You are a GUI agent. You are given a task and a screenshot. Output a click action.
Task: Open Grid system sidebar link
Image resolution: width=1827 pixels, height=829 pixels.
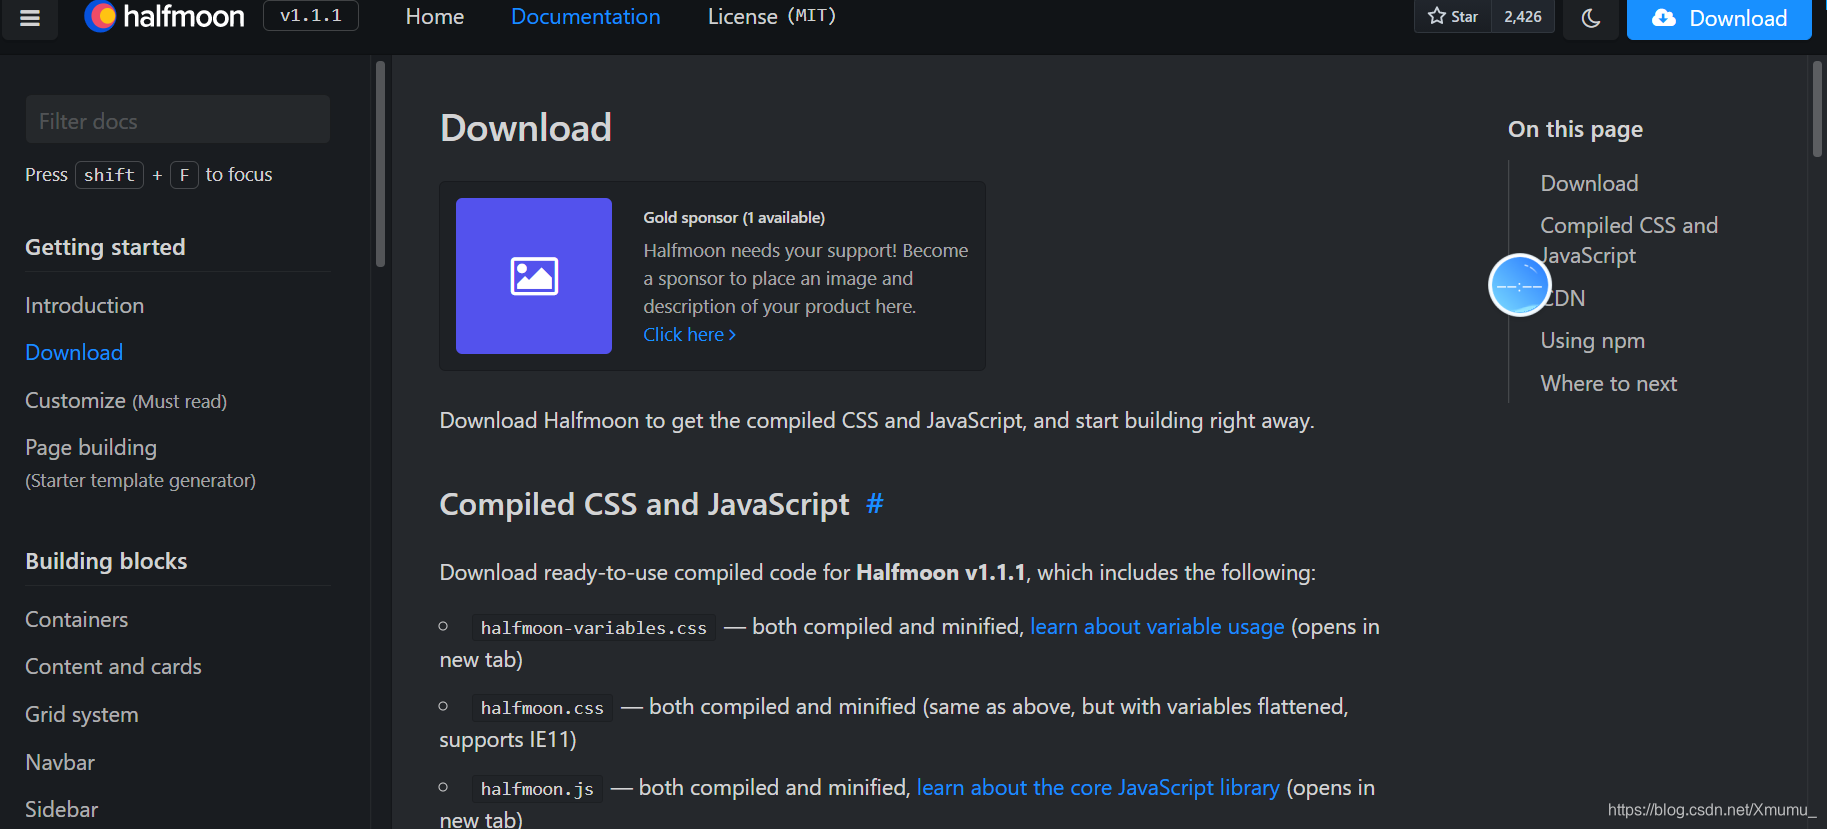coord(82,714)
